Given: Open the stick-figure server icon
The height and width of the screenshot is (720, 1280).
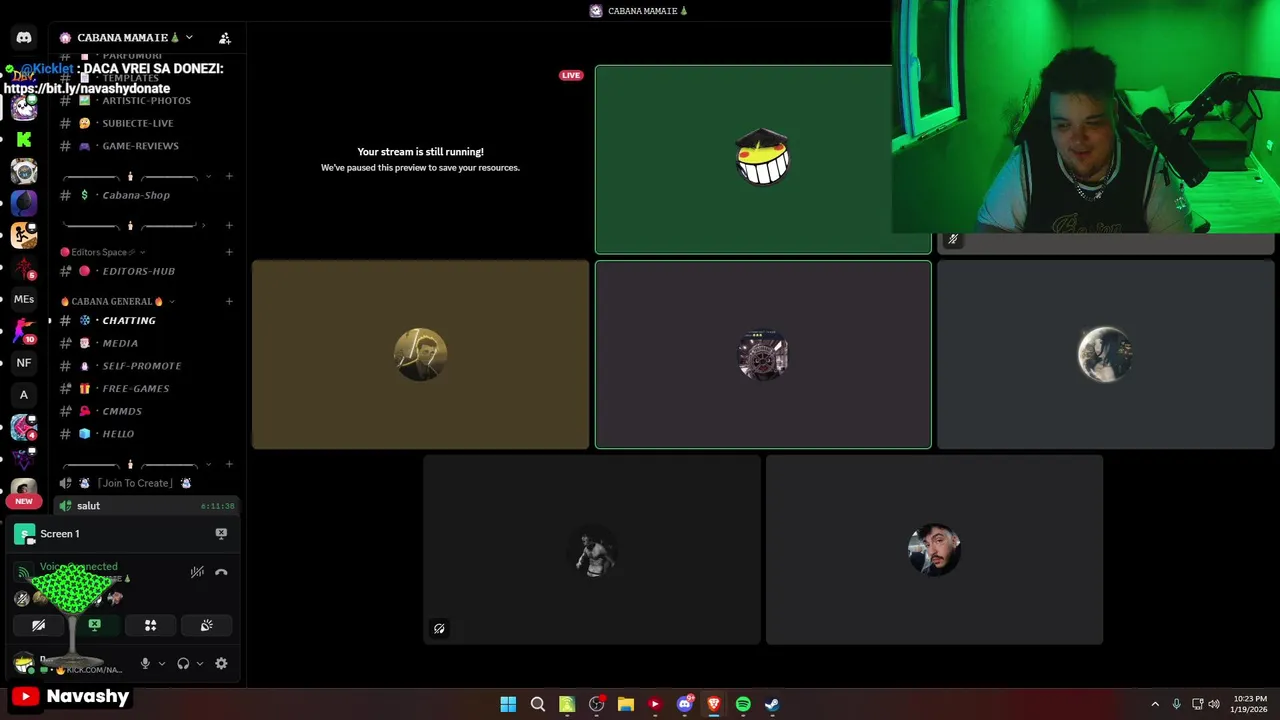Looking at the screenshot, I should [24, 235].
